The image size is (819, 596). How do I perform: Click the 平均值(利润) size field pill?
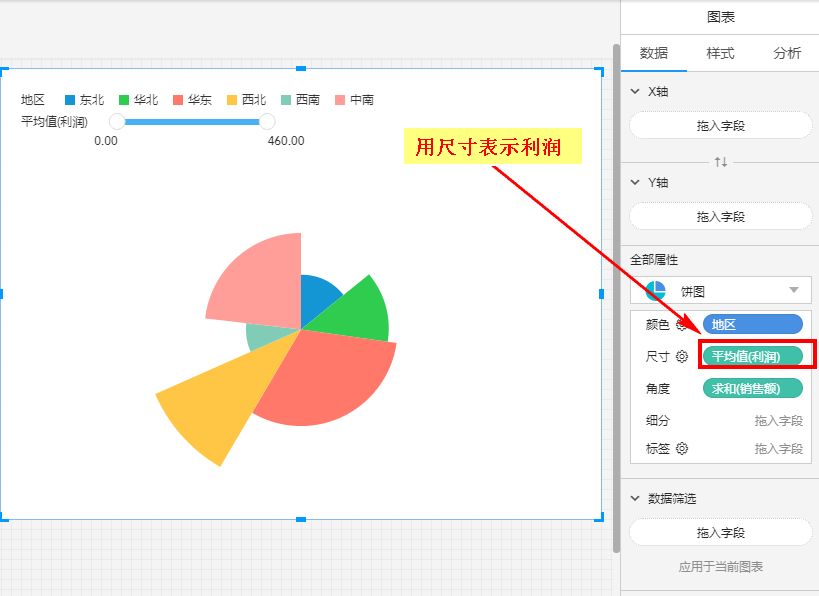pyautogui.click(x=752, y=357)
